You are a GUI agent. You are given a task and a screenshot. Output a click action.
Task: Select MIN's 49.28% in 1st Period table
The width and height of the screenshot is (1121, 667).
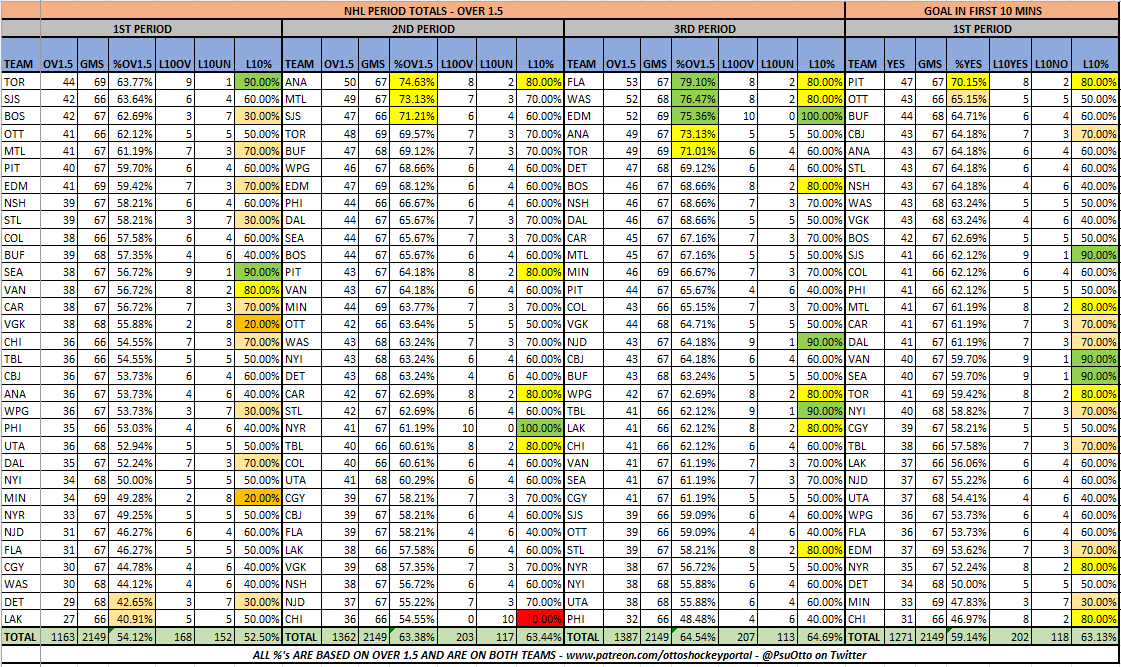132,498
